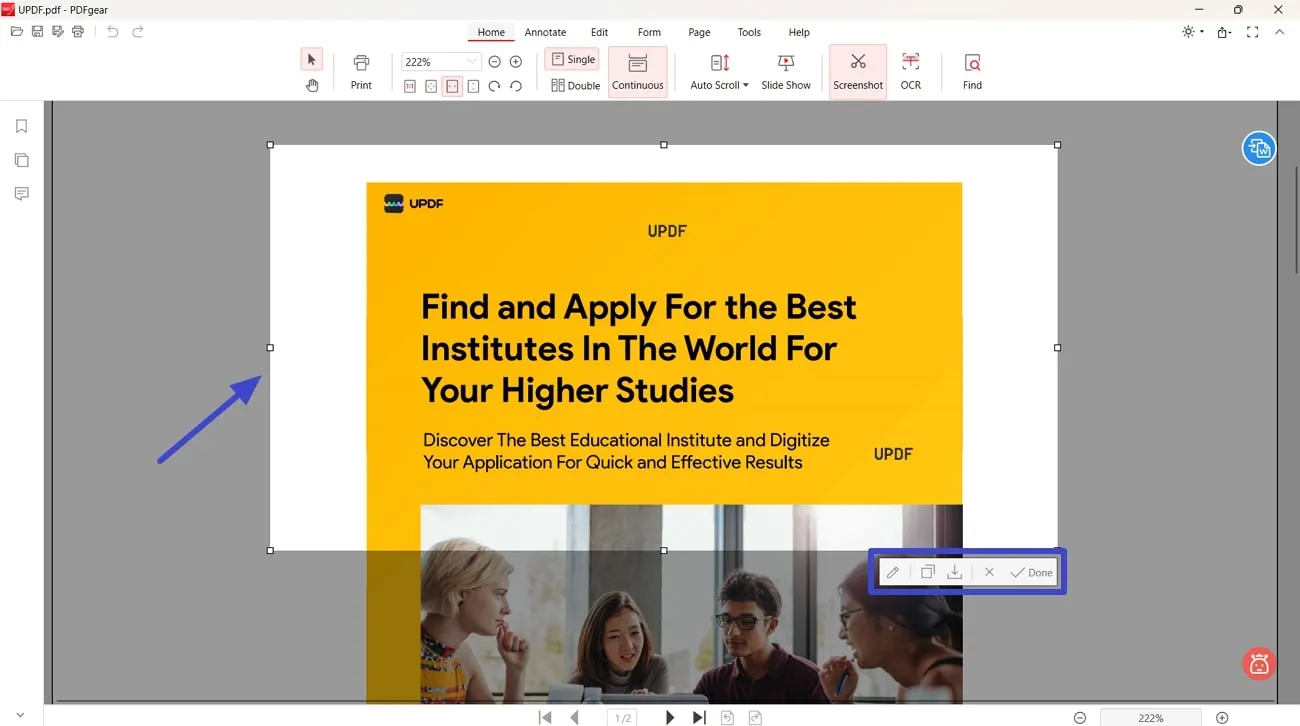This screenshot has width=1300, height=726.
Task: Select the Hand pan tool
Action: [311, 85]
